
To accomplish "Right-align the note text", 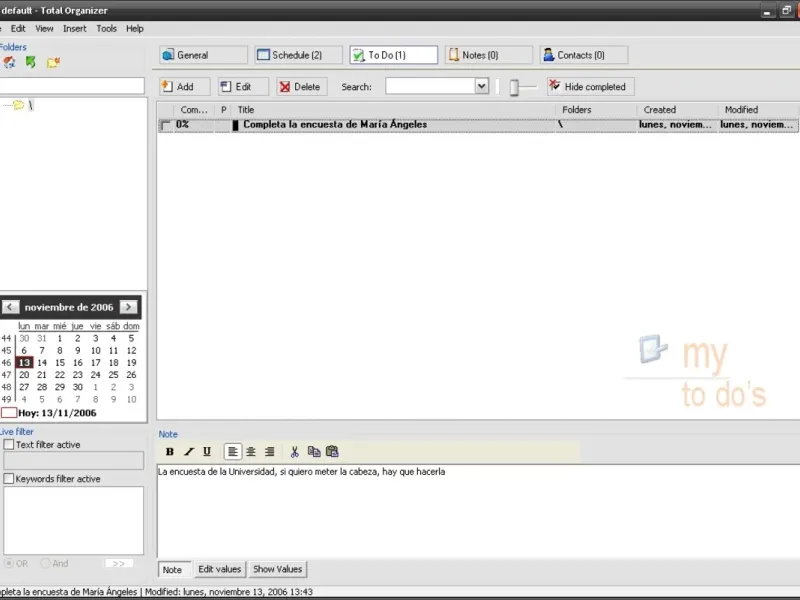I will pos(269,452).
